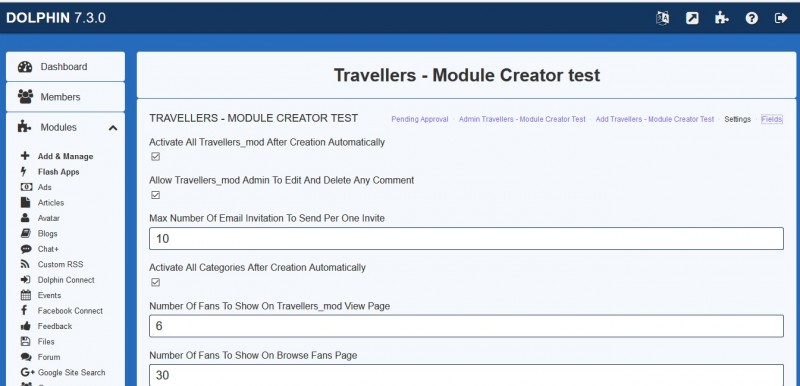The image size is (800, 386).
Task: Click the document icon beside Articles
Action: click(25, 202)
